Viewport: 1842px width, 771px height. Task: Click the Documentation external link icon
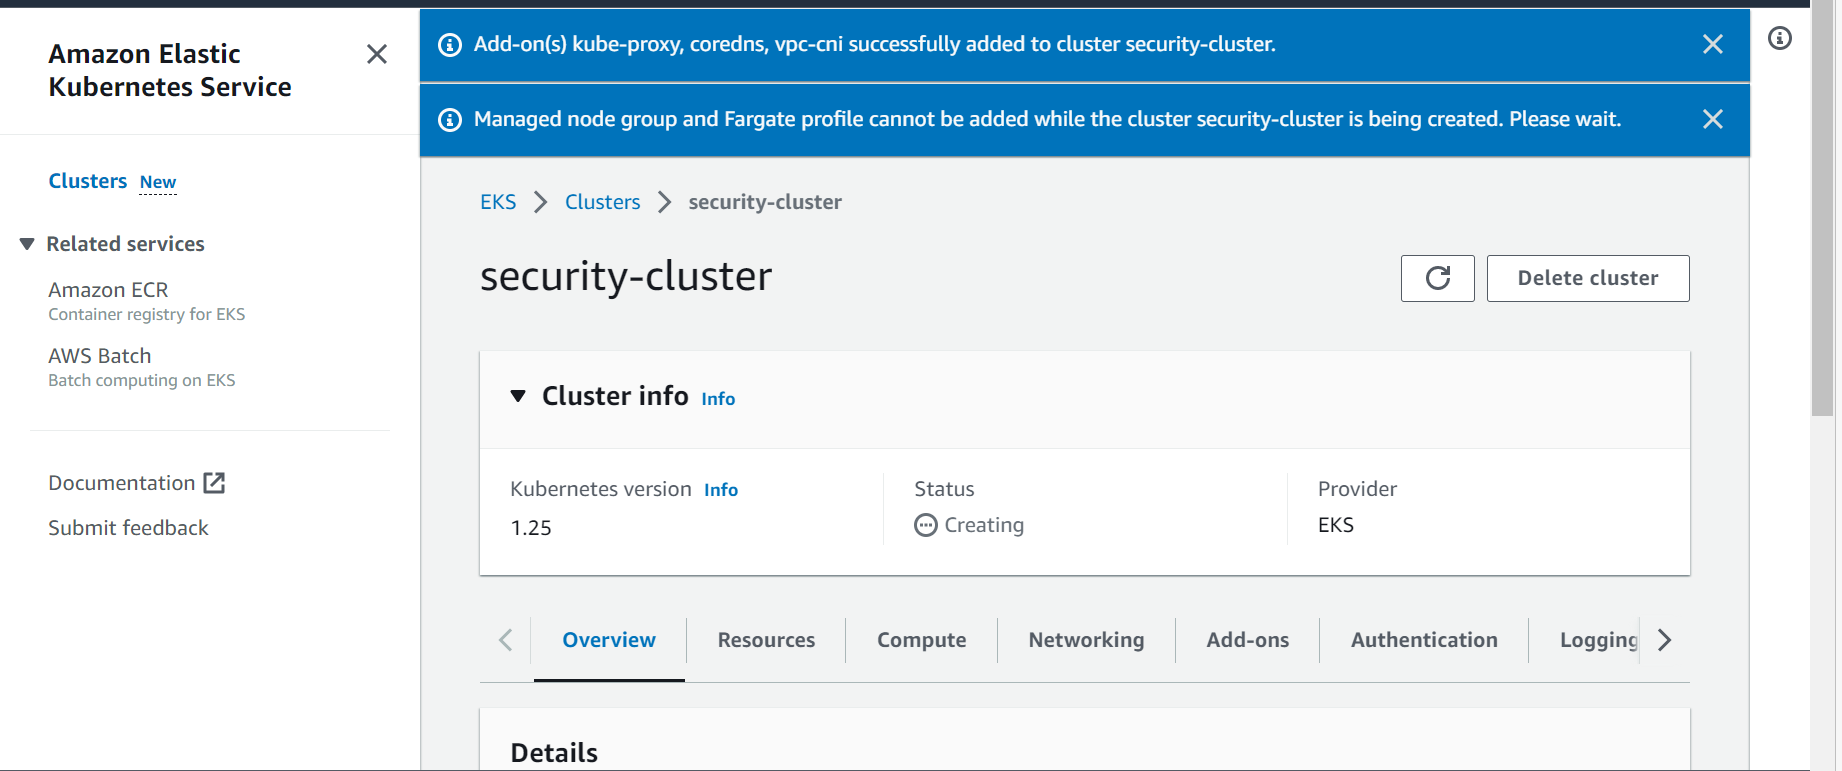[214, 483]
